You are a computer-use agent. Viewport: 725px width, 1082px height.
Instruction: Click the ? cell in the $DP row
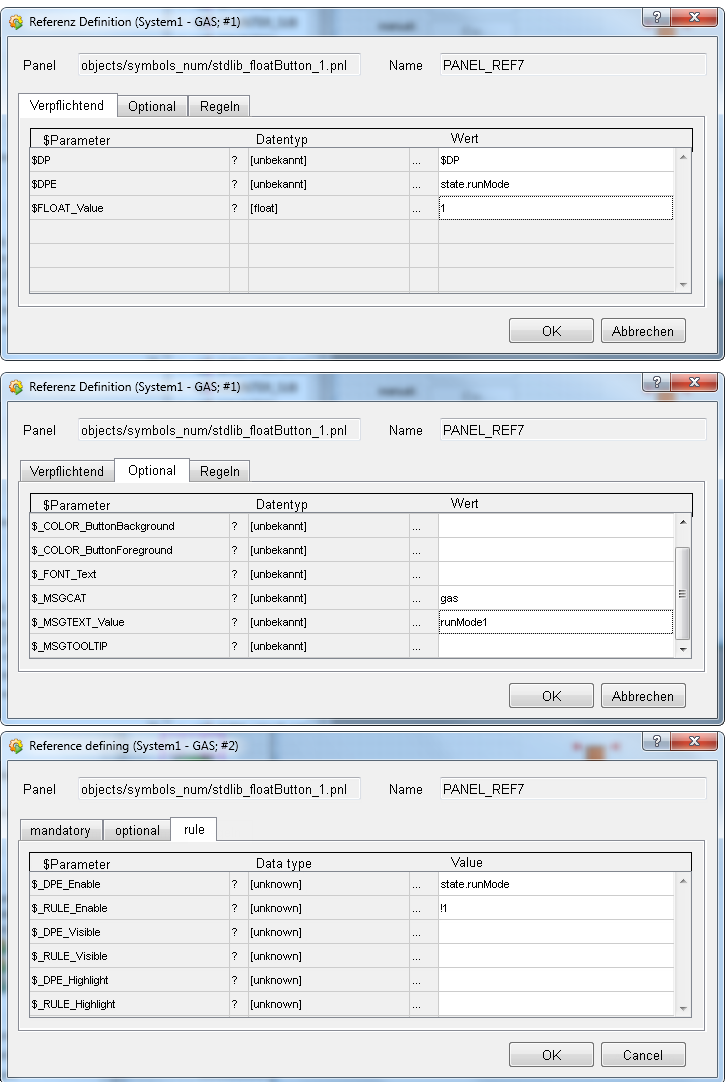(x=239, y=160)
